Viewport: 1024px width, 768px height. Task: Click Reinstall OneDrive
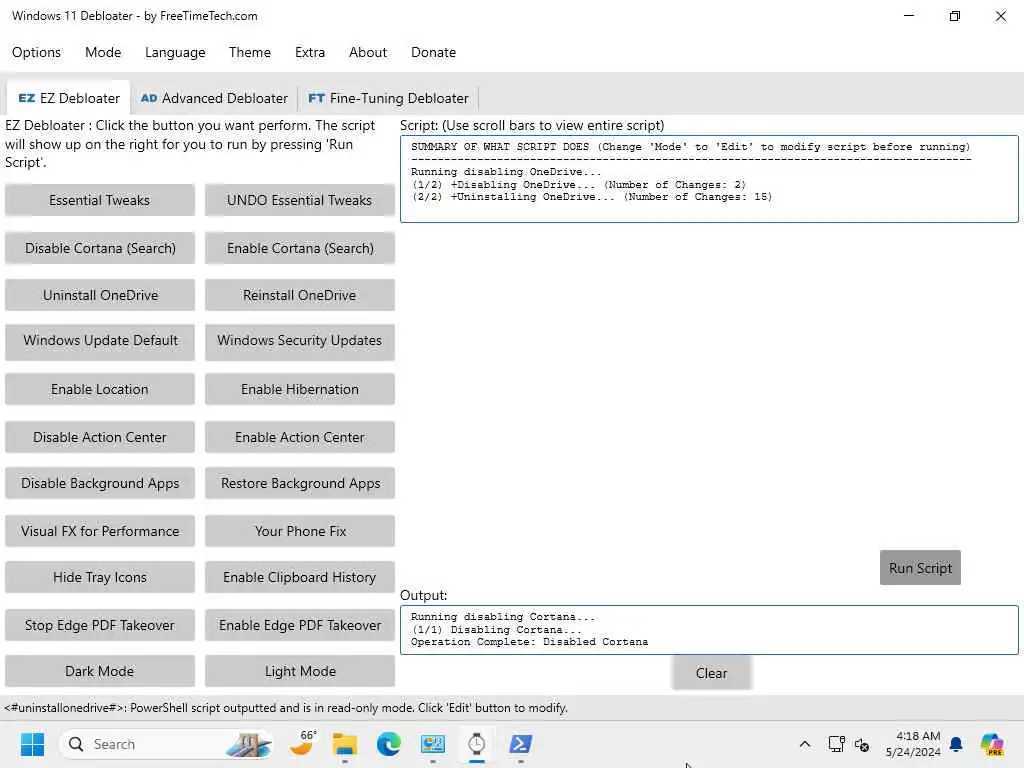[299, 295]
